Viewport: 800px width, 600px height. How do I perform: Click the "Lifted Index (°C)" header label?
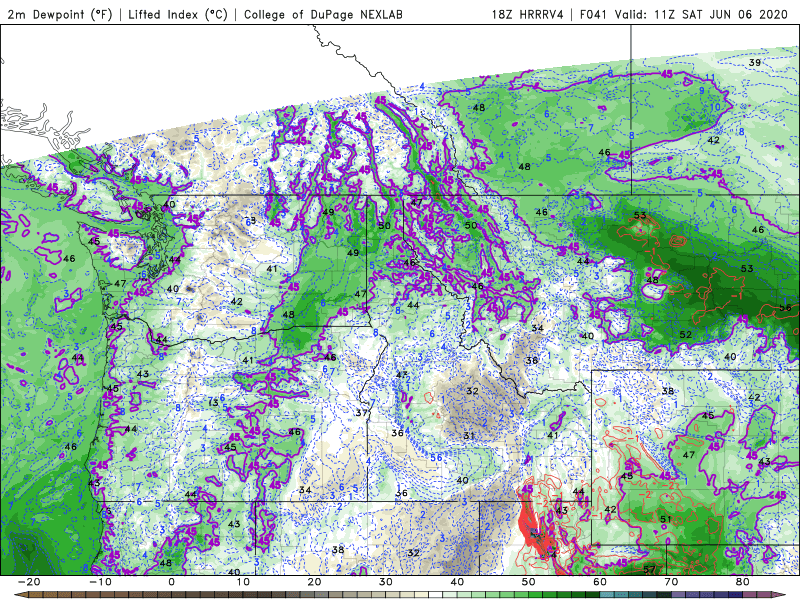click(178, 14)
